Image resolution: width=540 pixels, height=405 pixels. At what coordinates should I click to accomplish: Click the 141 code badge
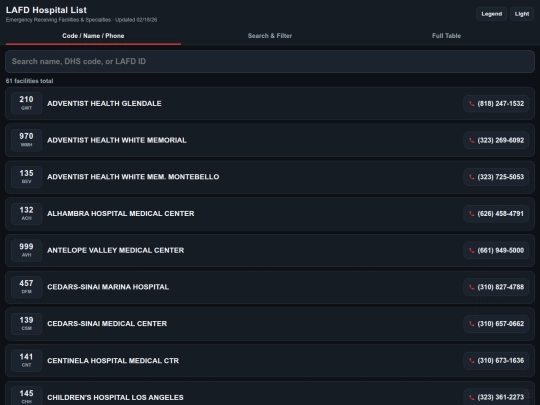pos(27,361)
